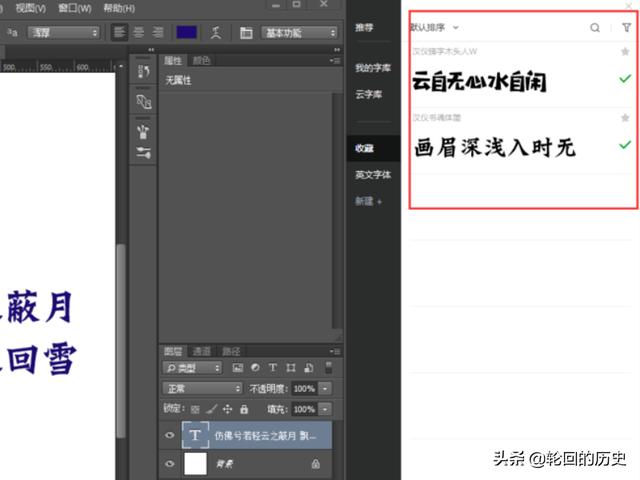Click the create warped text icon
Image resolution: width=640 pixels, height=480 pixels.
pos(215,33)
